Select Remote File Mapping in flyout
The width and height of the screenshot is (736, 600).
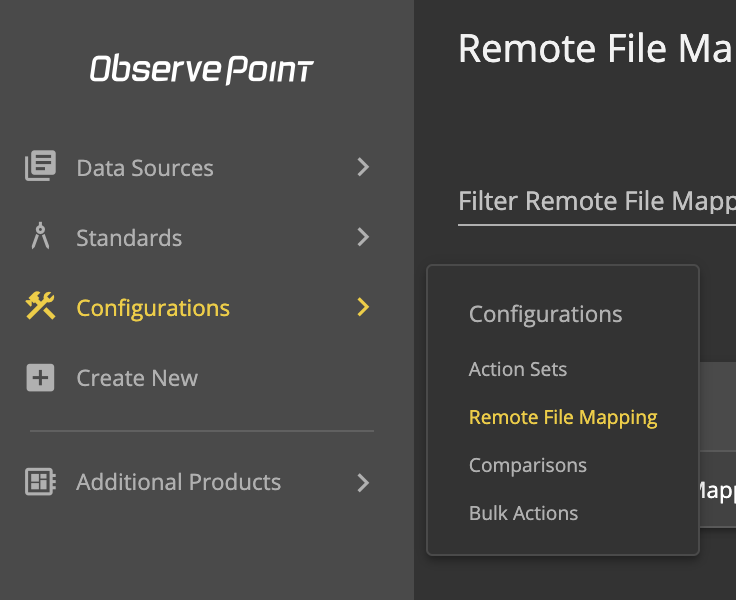point(563,418)
